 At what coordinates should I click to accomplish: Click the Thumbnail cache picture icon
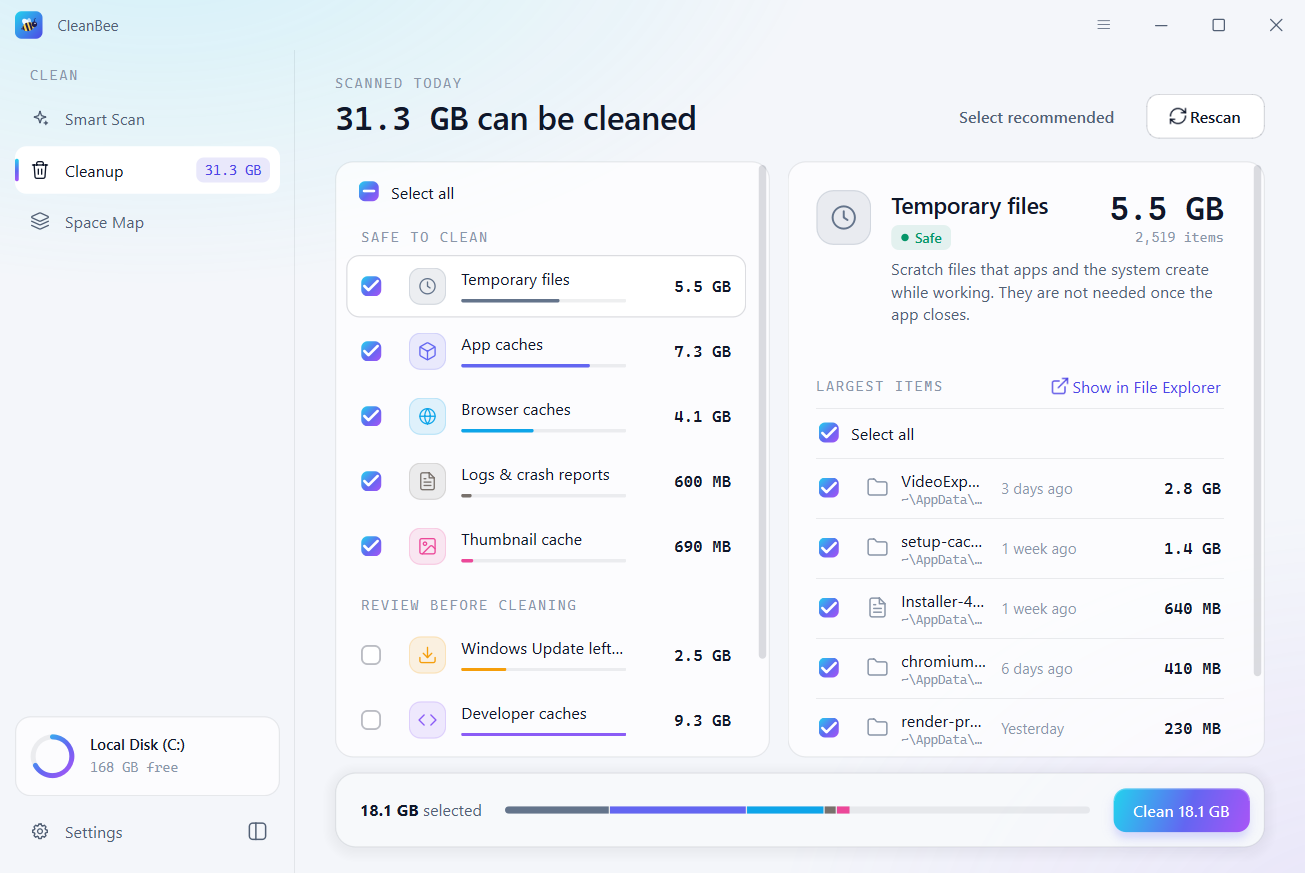(427, 546)
